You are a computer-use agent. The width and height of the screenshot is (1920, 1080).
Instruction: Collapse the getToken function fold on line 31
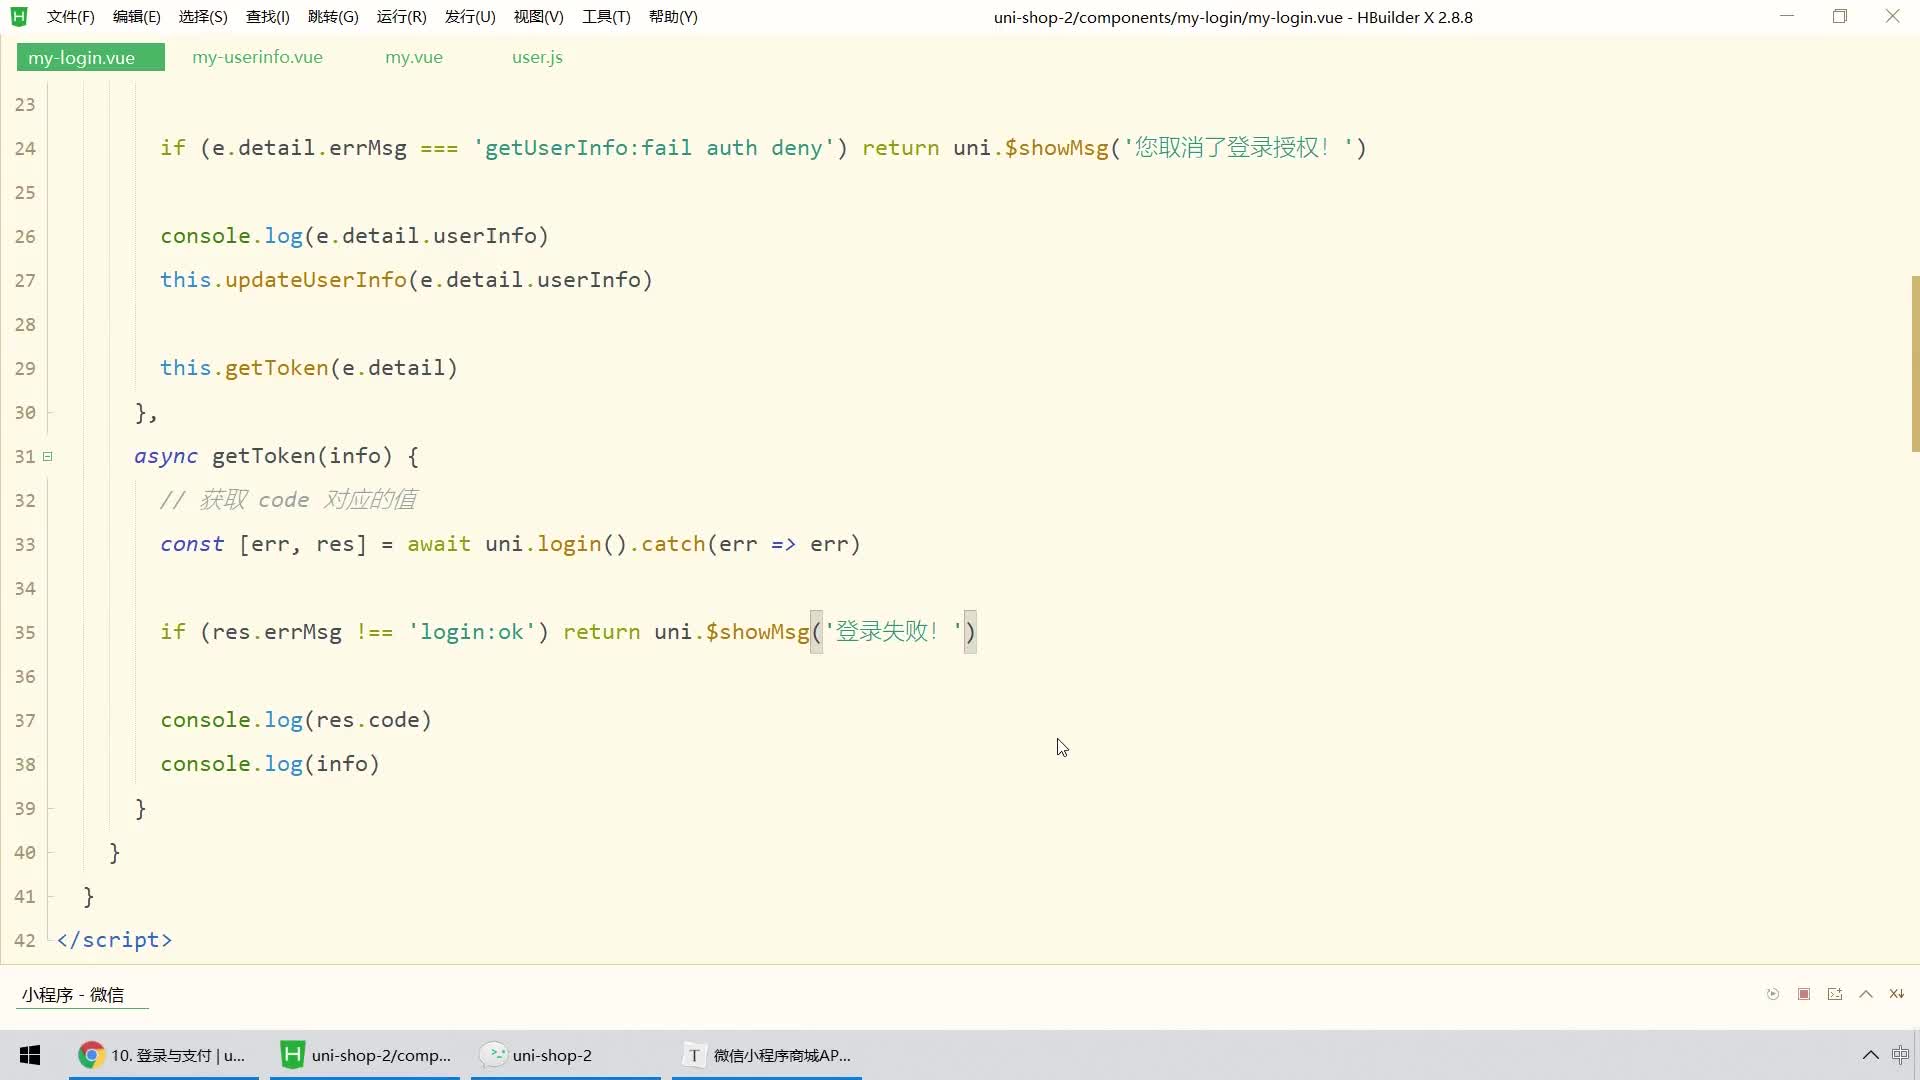click(x=47, y=456)
